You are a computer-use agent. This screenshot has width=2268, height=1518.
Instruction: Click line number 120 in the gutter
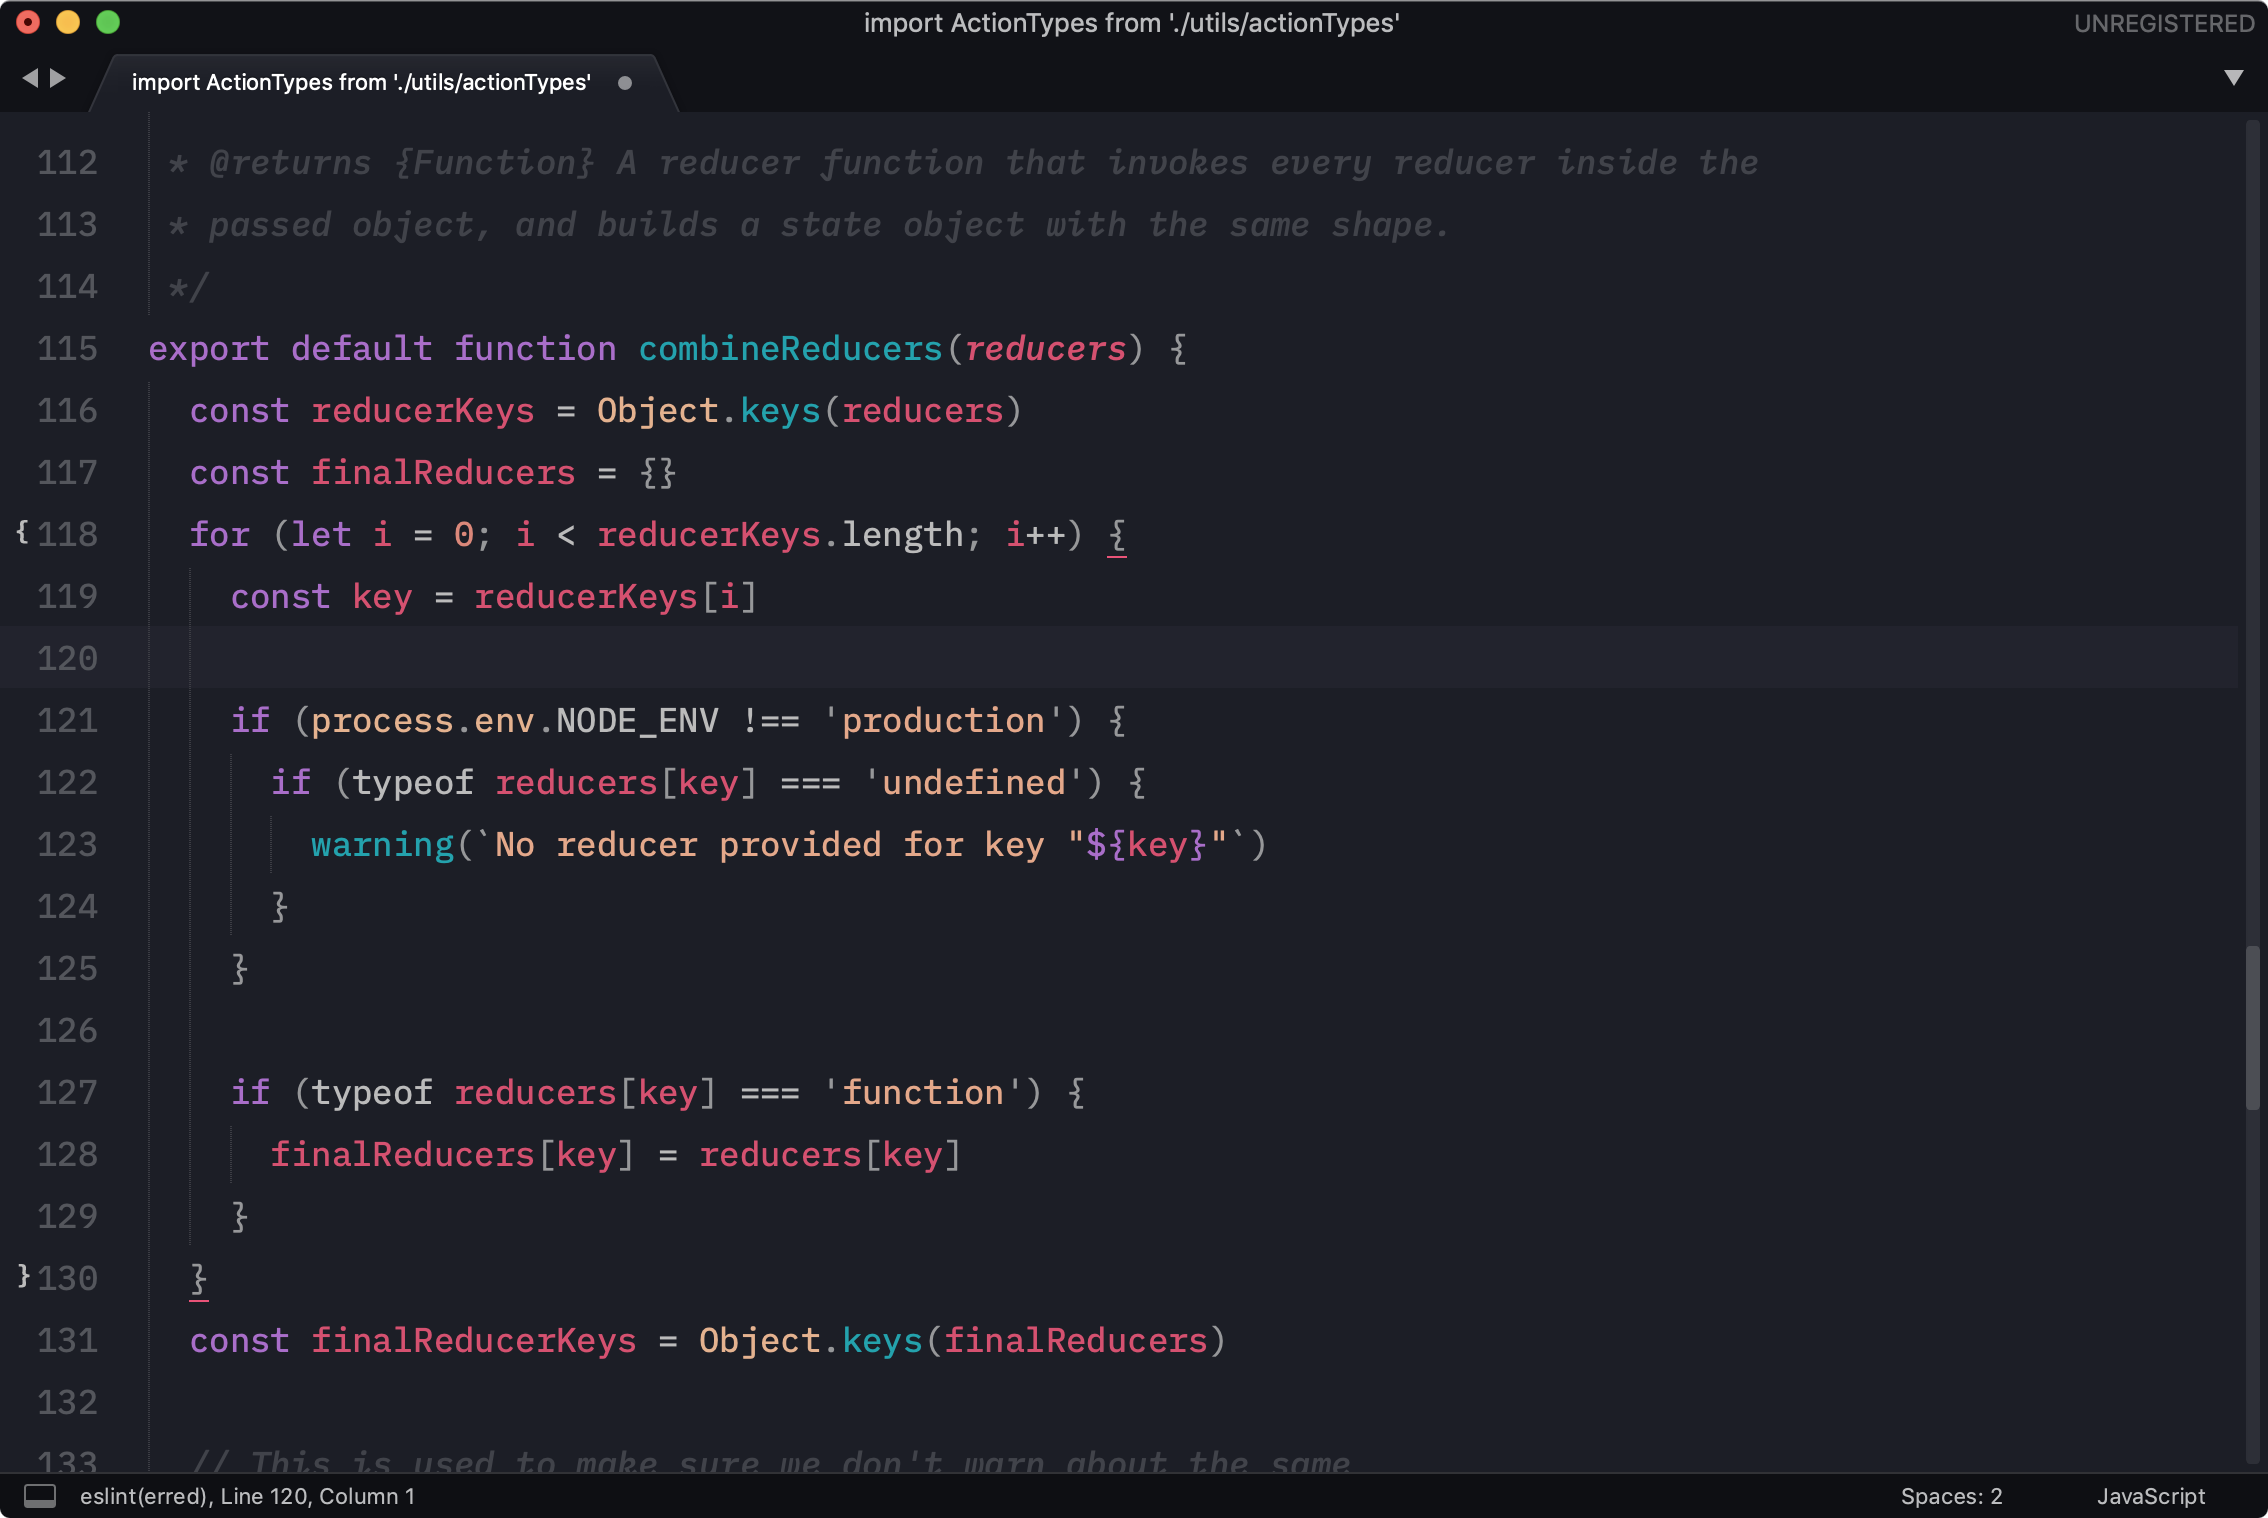(x=67, y=658)
